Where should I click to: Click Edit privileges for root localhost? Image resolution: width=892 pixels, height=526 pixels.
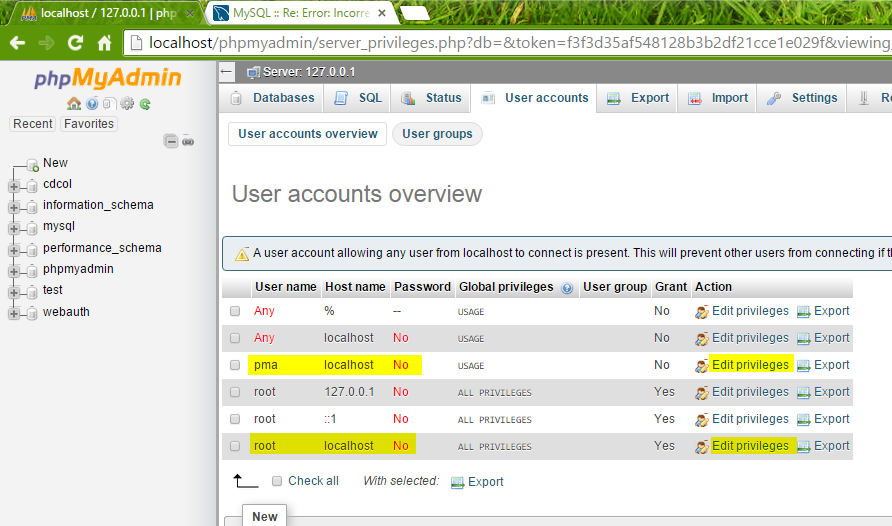750,446
